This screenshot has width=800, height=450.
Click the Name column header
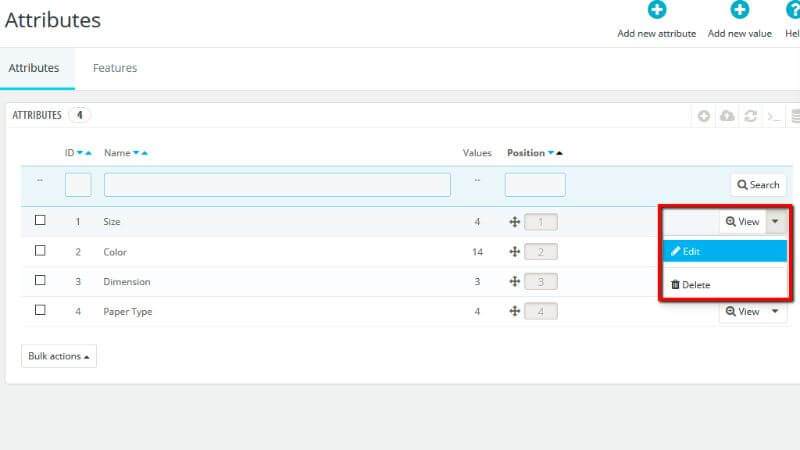point(117,153)
